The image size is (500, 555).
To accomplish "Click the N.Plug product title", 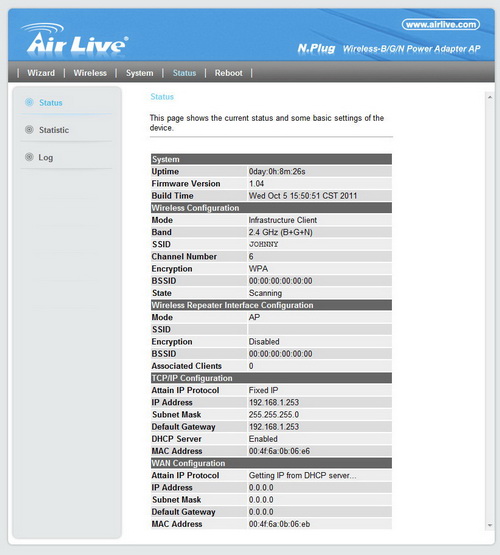I will [x=316, y=48].
